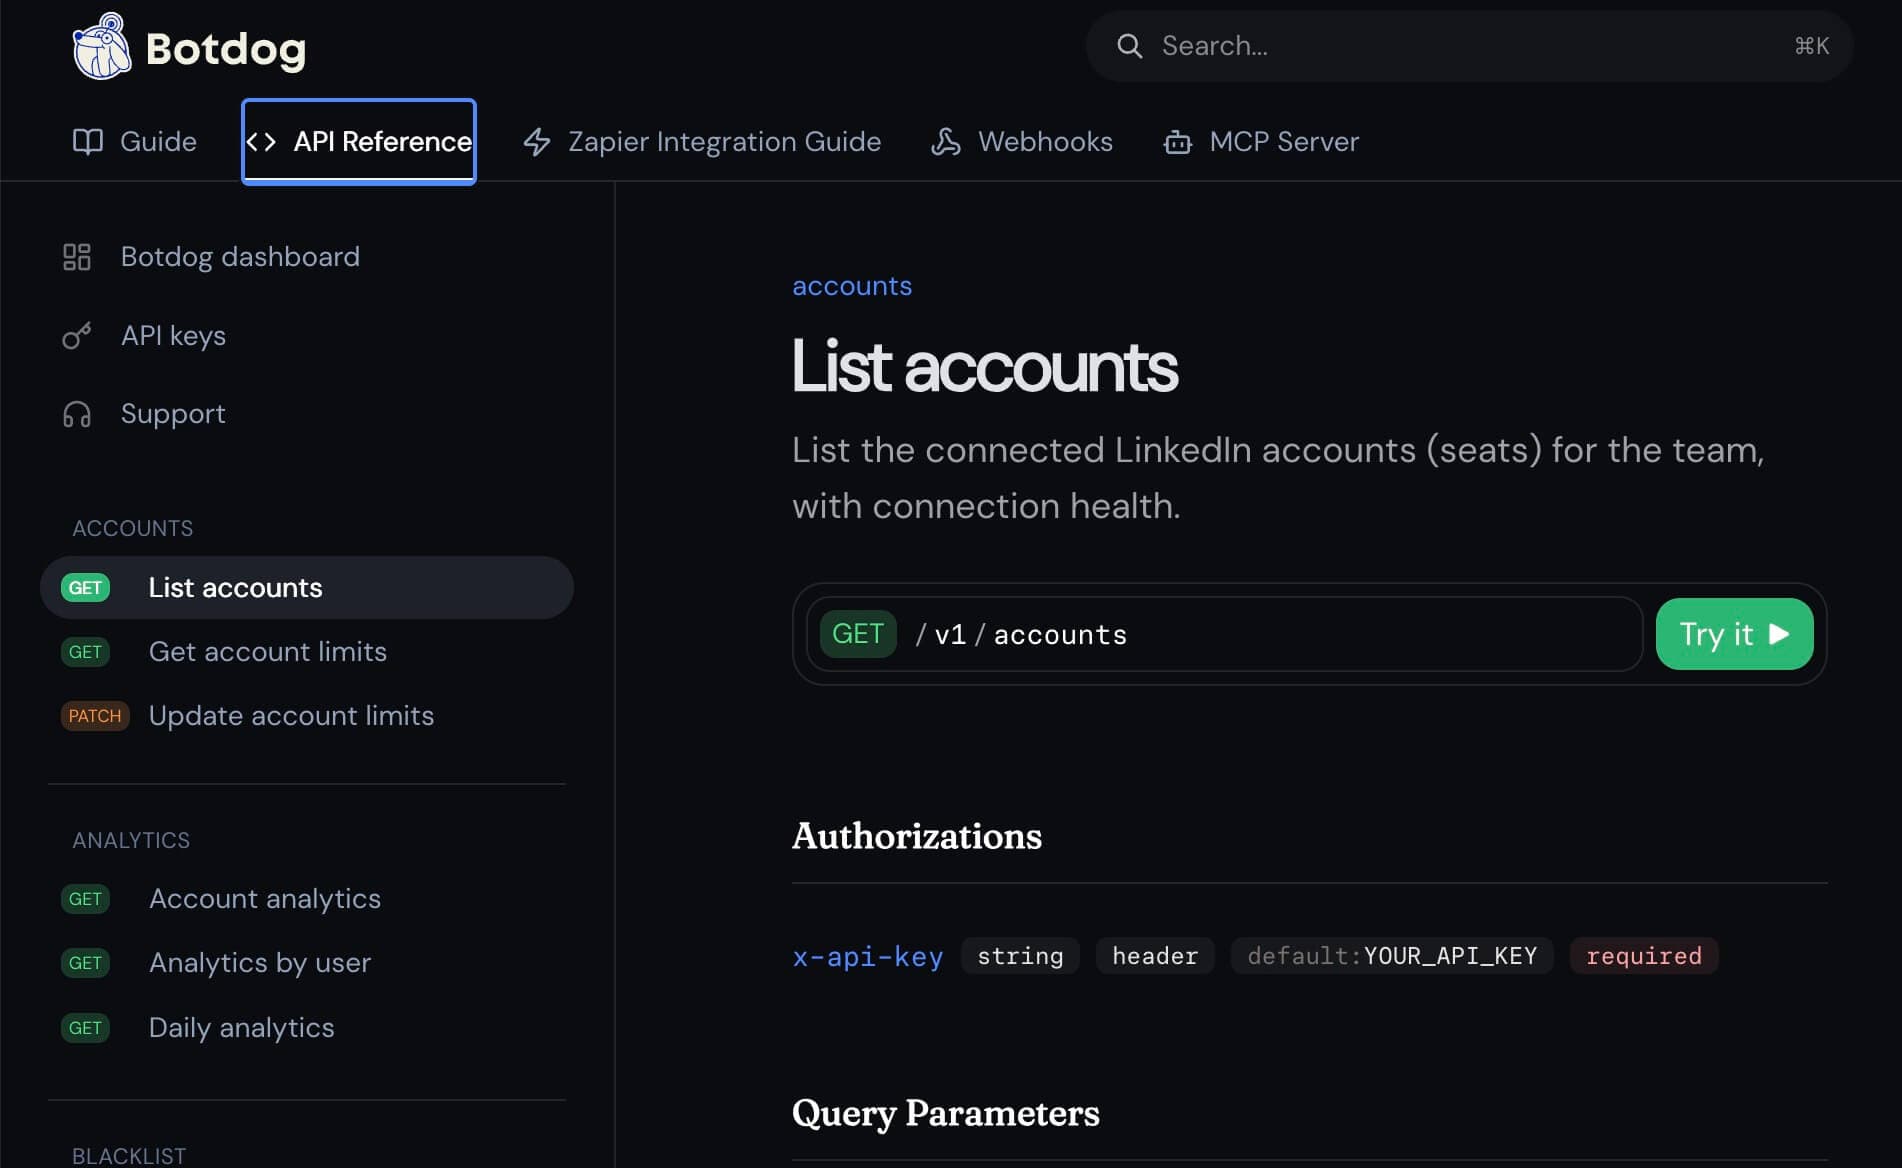
Task: Click the required tag
Action: click(1644, 956)
